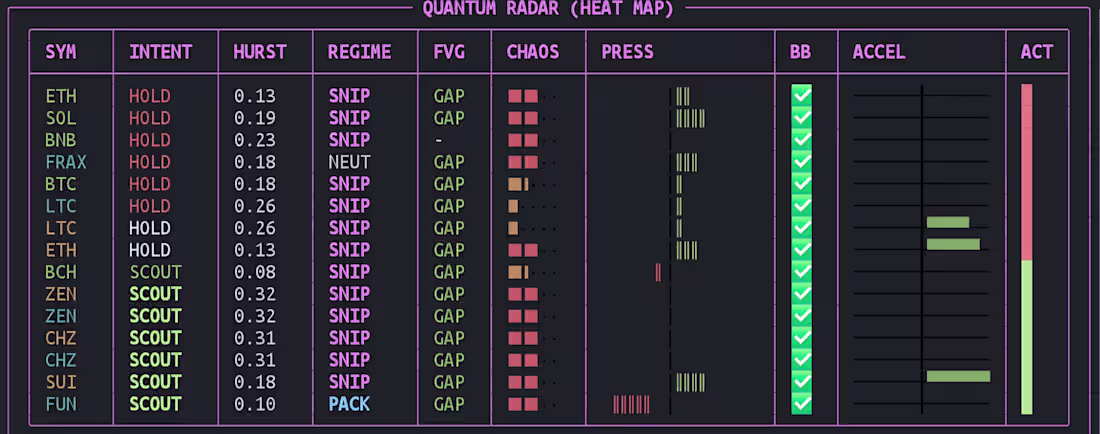
Task: Click the Hurst value 0.08
Action: click(x=255, y=272)
